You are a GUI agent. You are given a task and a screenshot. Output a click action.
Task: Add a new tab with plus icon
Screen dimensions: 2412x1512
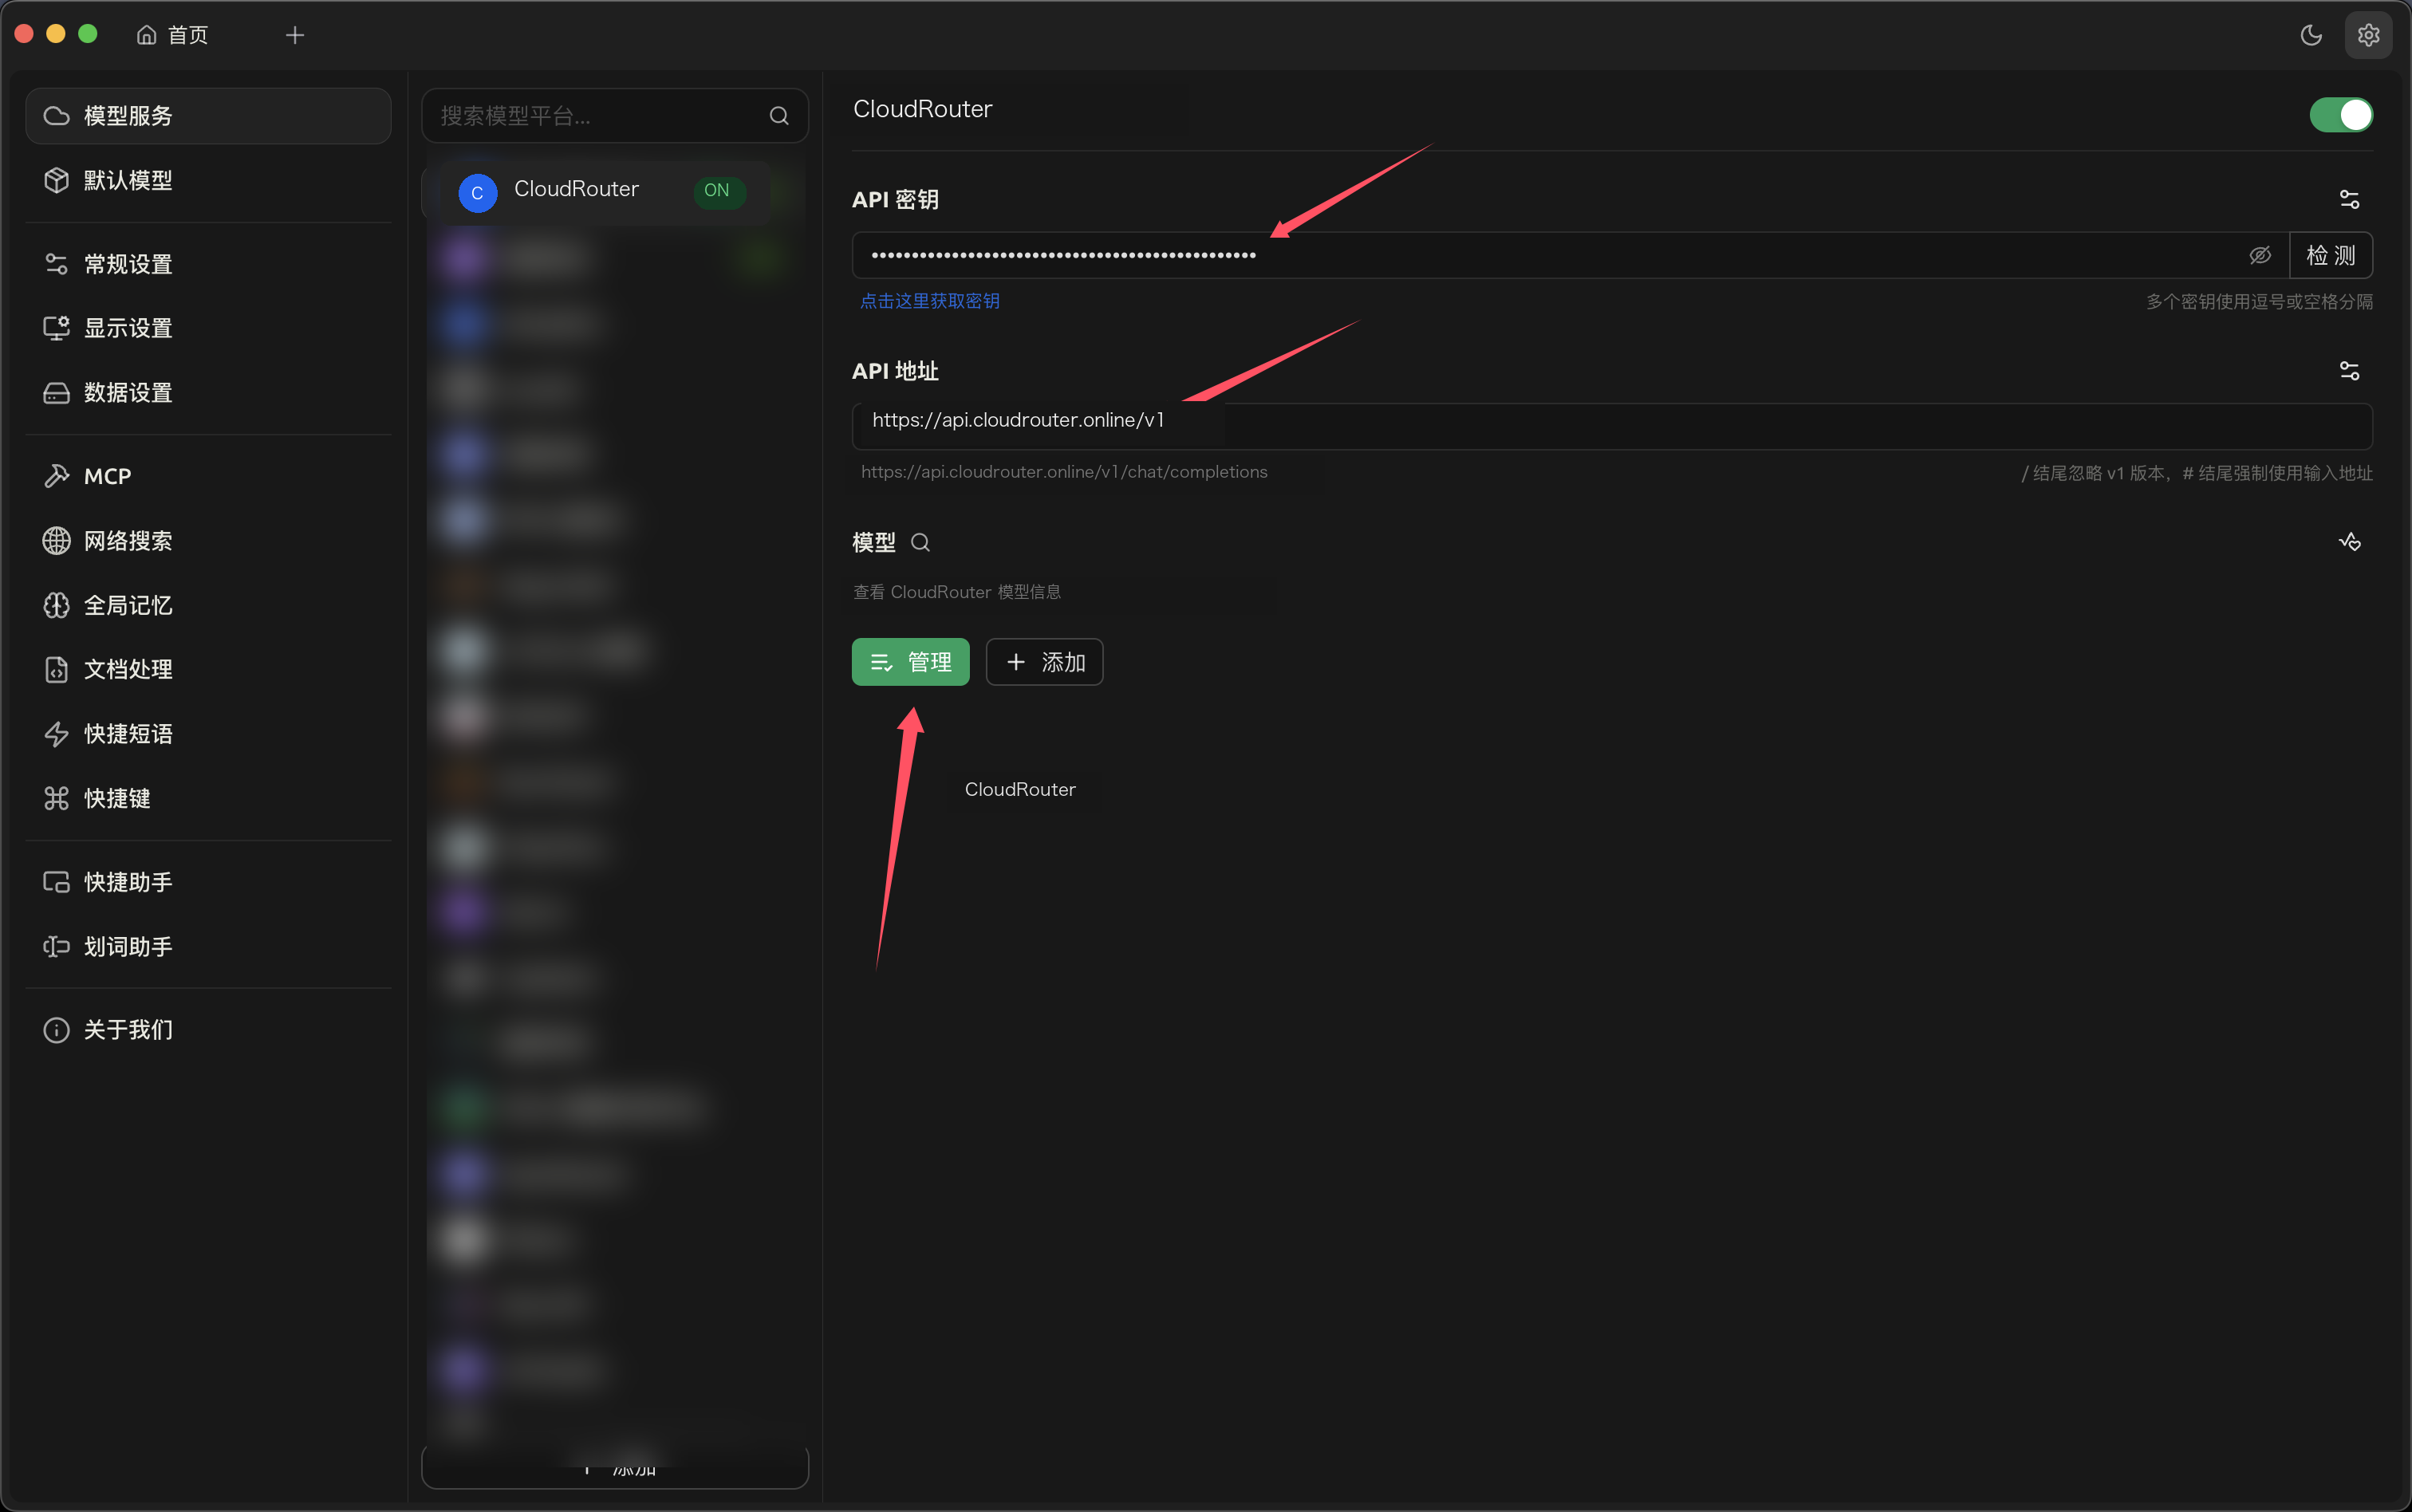coord(295,35)
